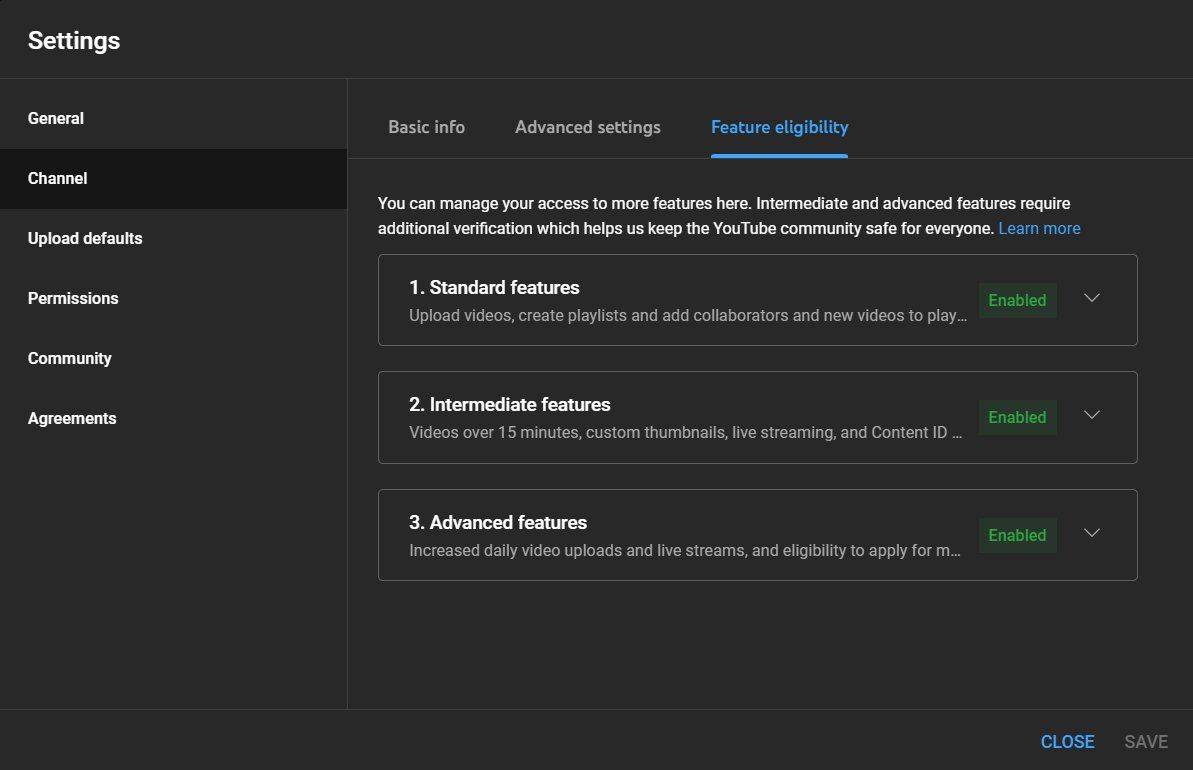Click the Learn more link

(1039, 228)
